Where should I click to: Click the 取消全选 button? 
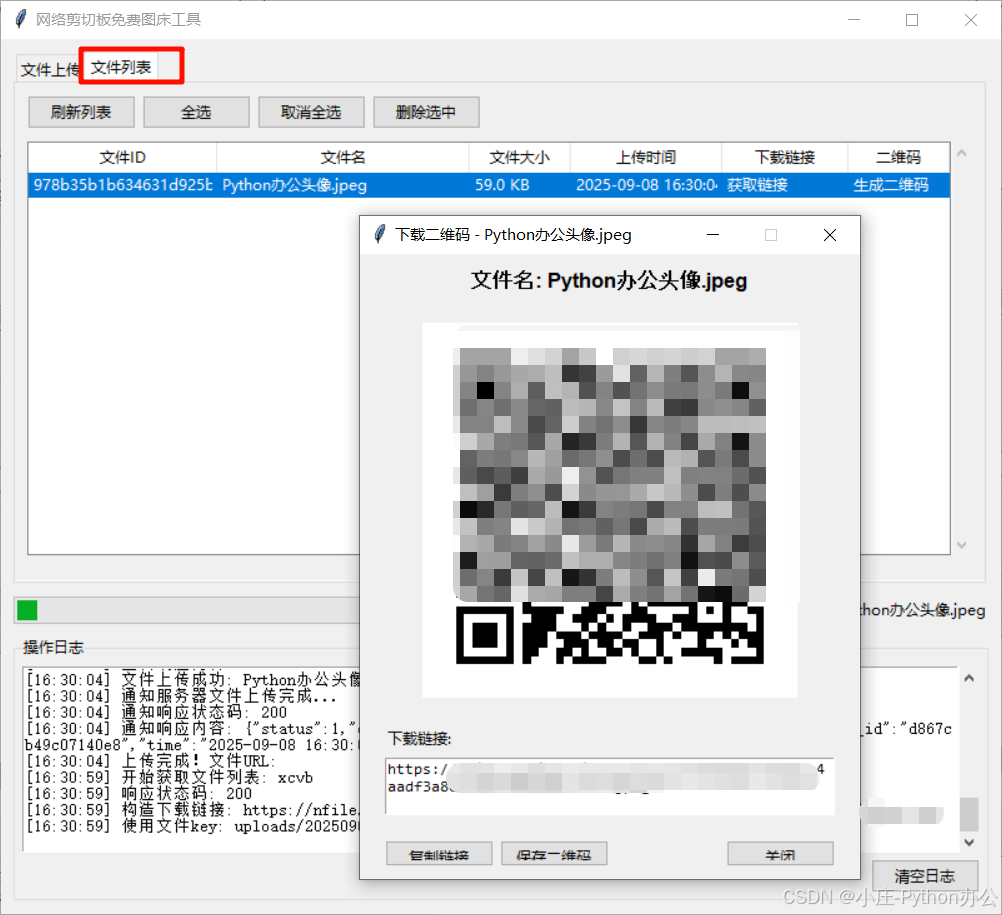pyautogui.click(x=311, y=112)
